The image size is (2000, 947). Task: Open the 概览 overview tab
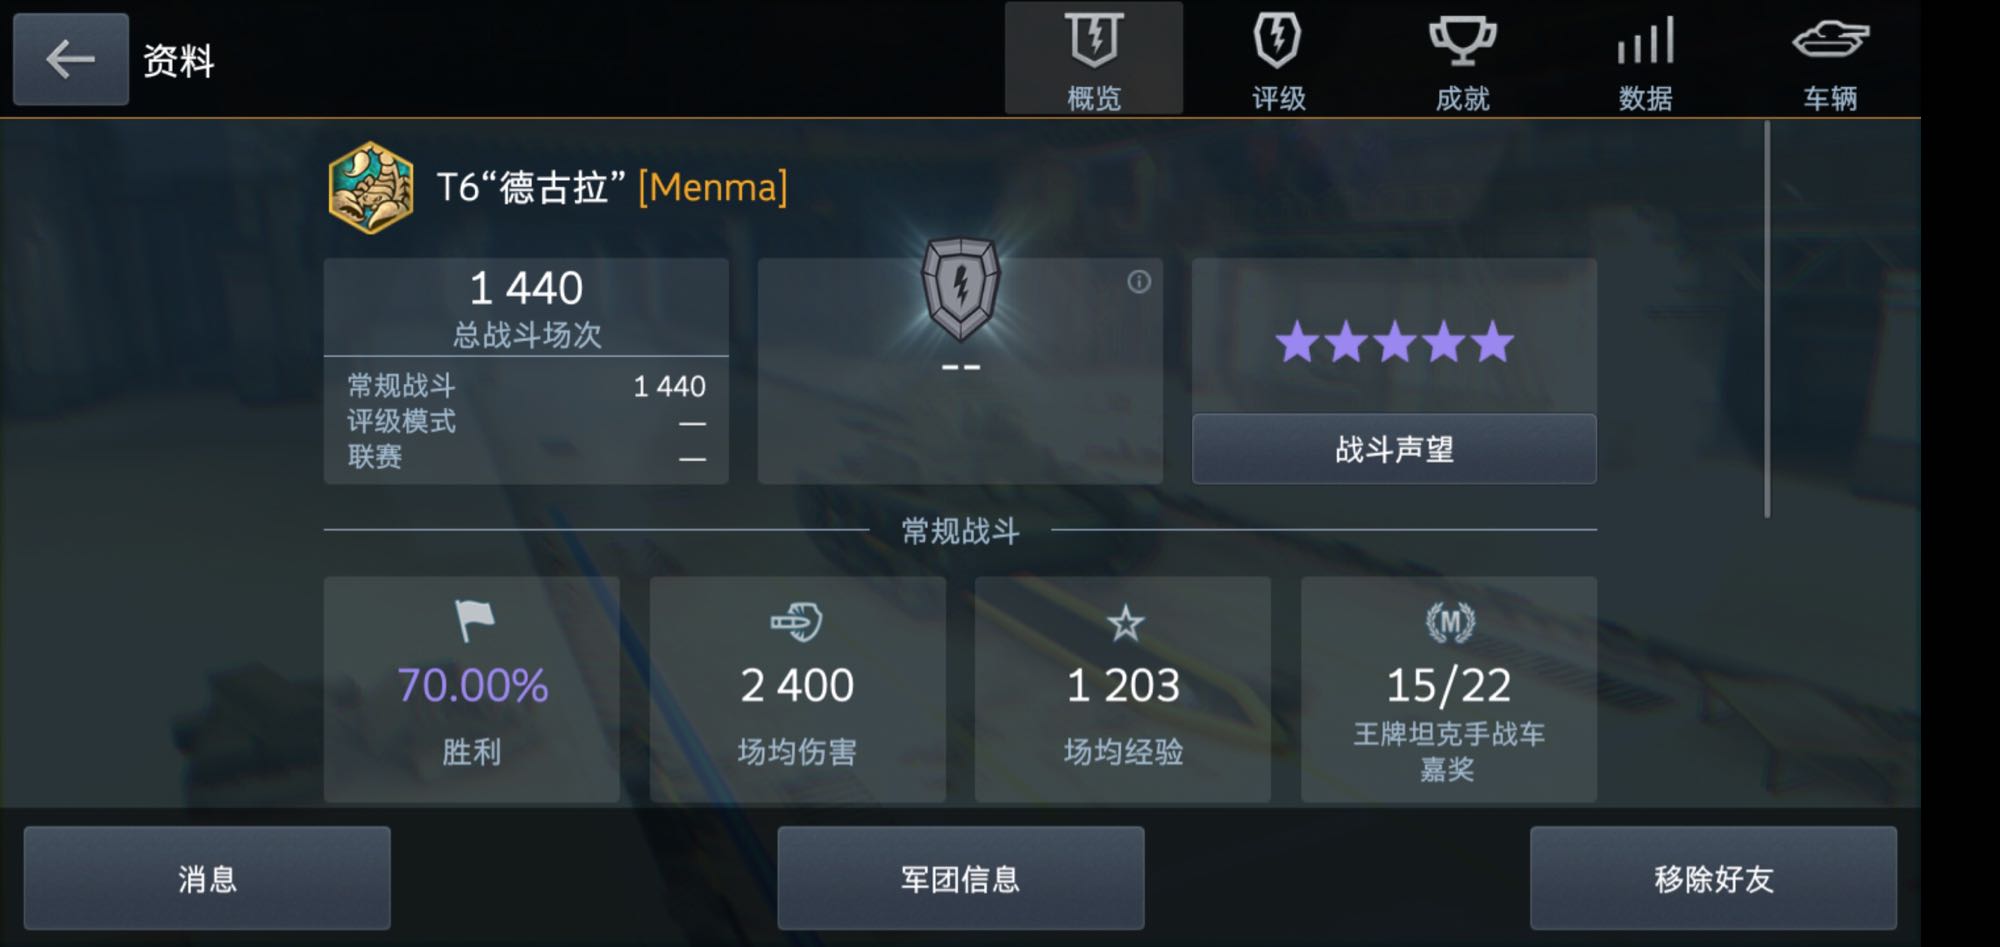click(1093, 58)
